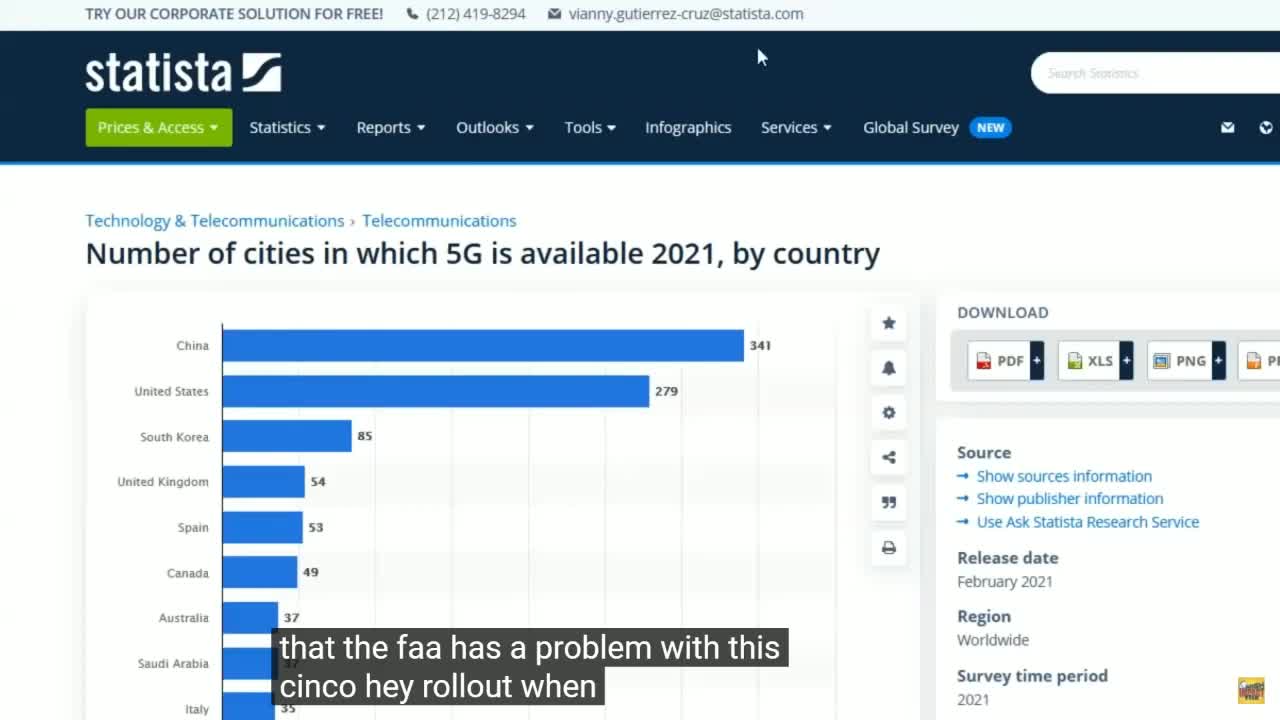Click the vianny.gutierrez-cruz@statista.com email link

[x=686, y=14]
